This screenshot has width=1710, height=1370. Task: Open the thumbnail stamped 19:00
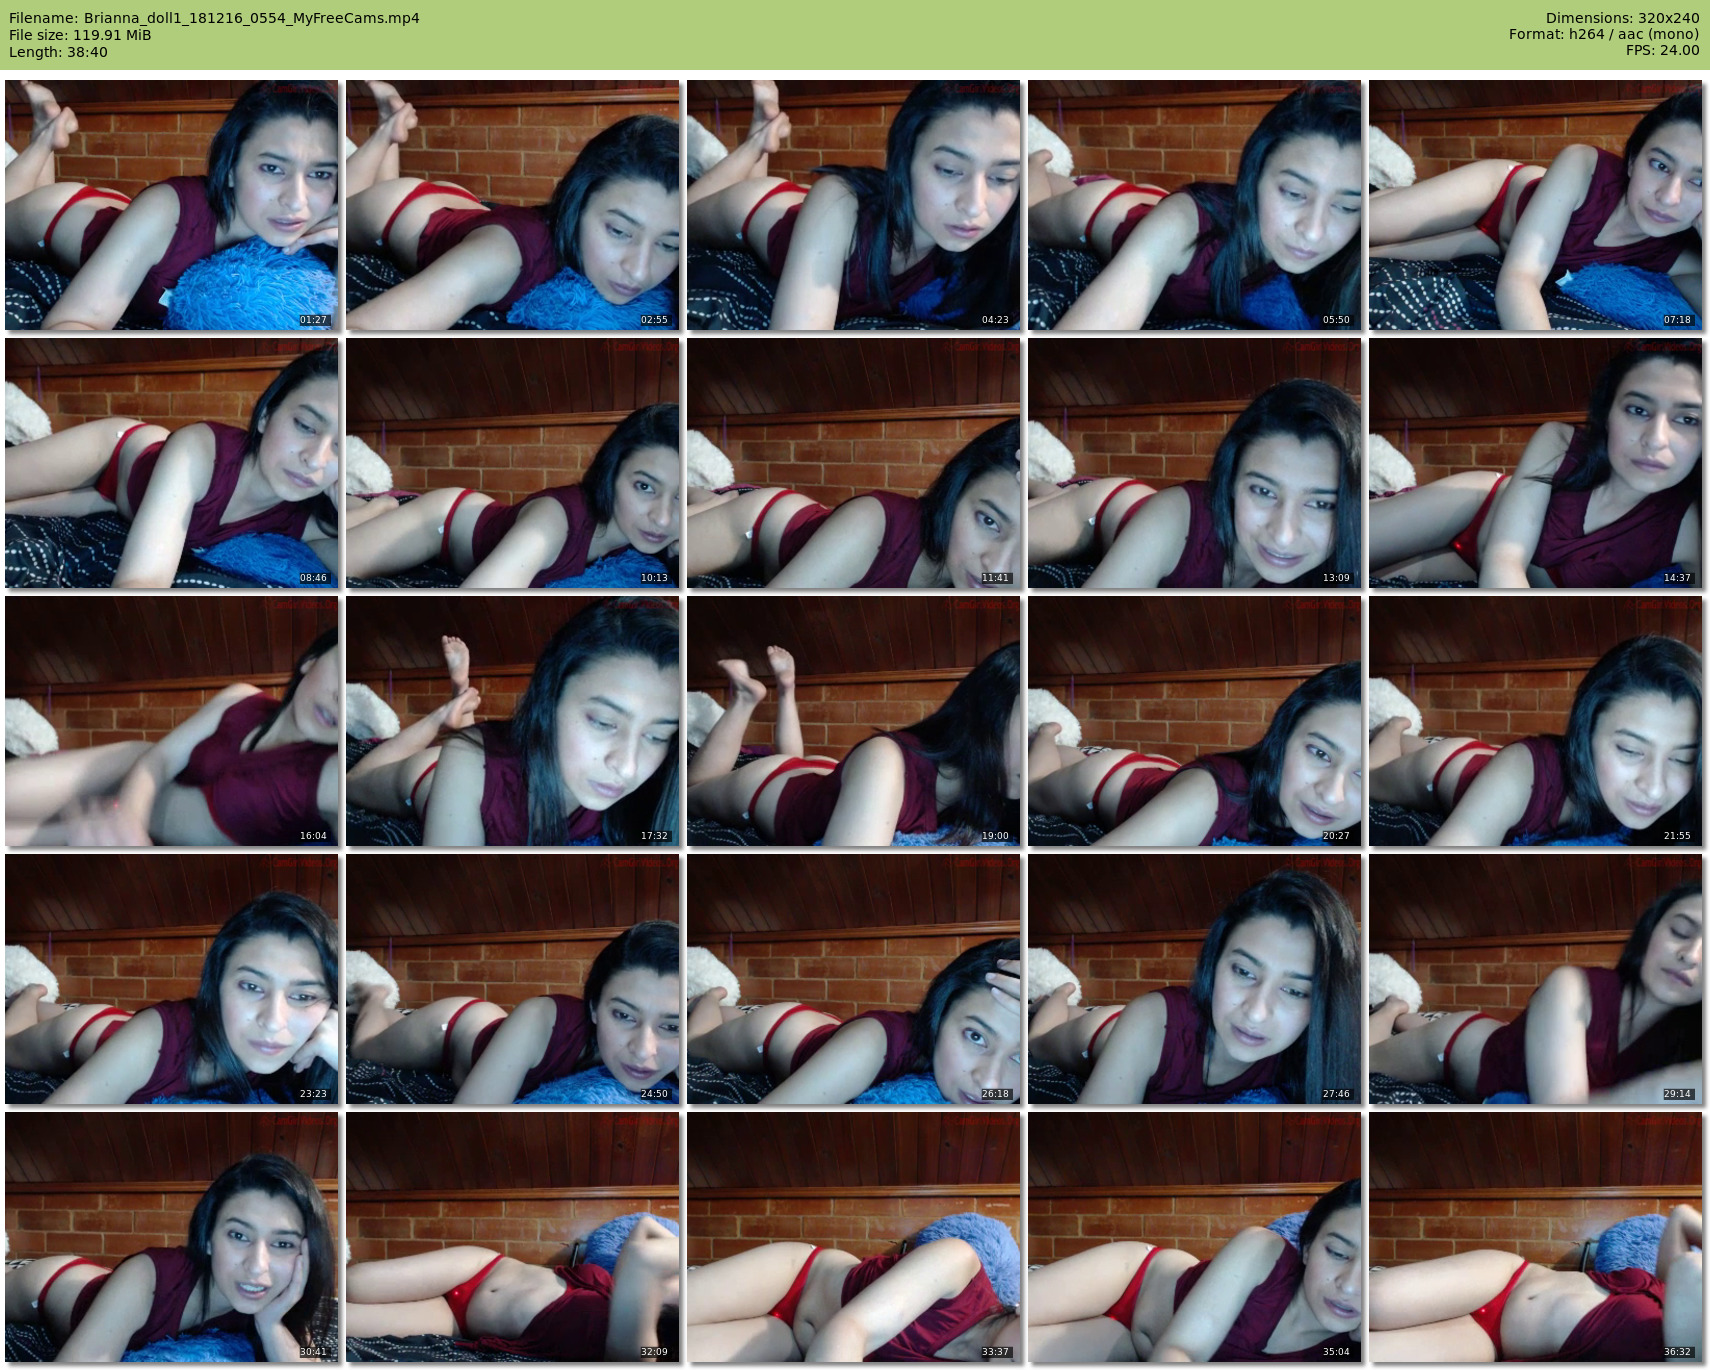(x=854, y=721)
